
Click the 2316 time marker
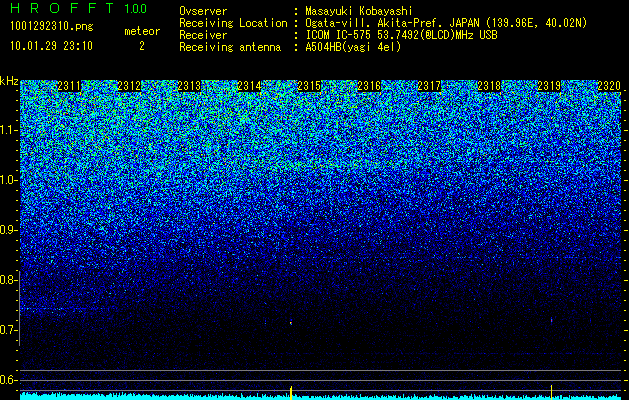[x=369, y=86]
